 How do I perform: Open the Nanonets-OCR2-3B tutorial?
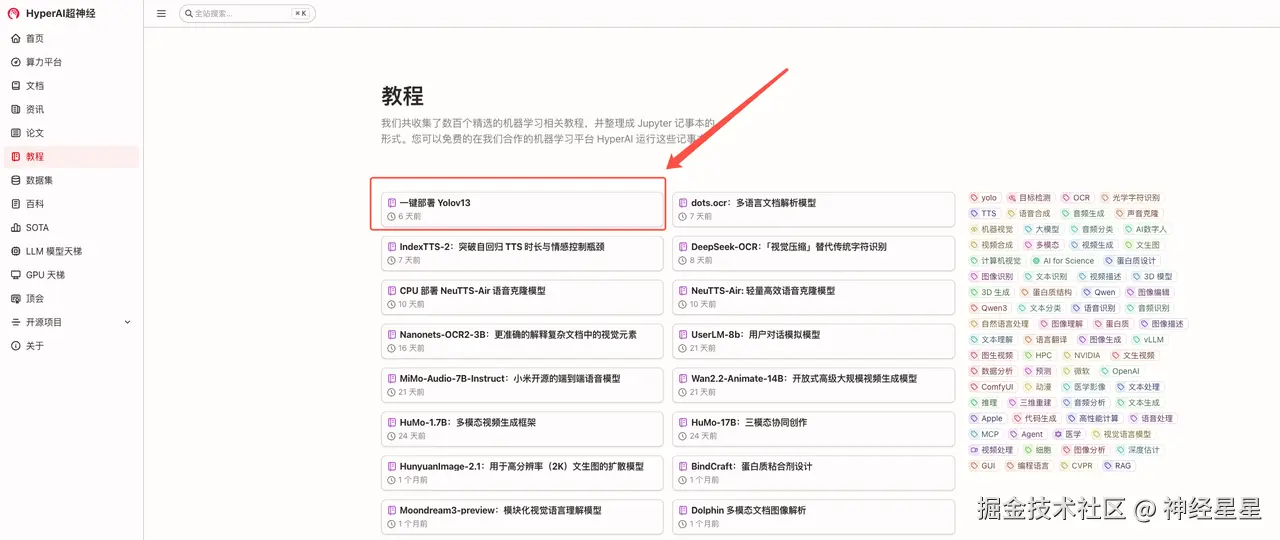pos(522,341)
